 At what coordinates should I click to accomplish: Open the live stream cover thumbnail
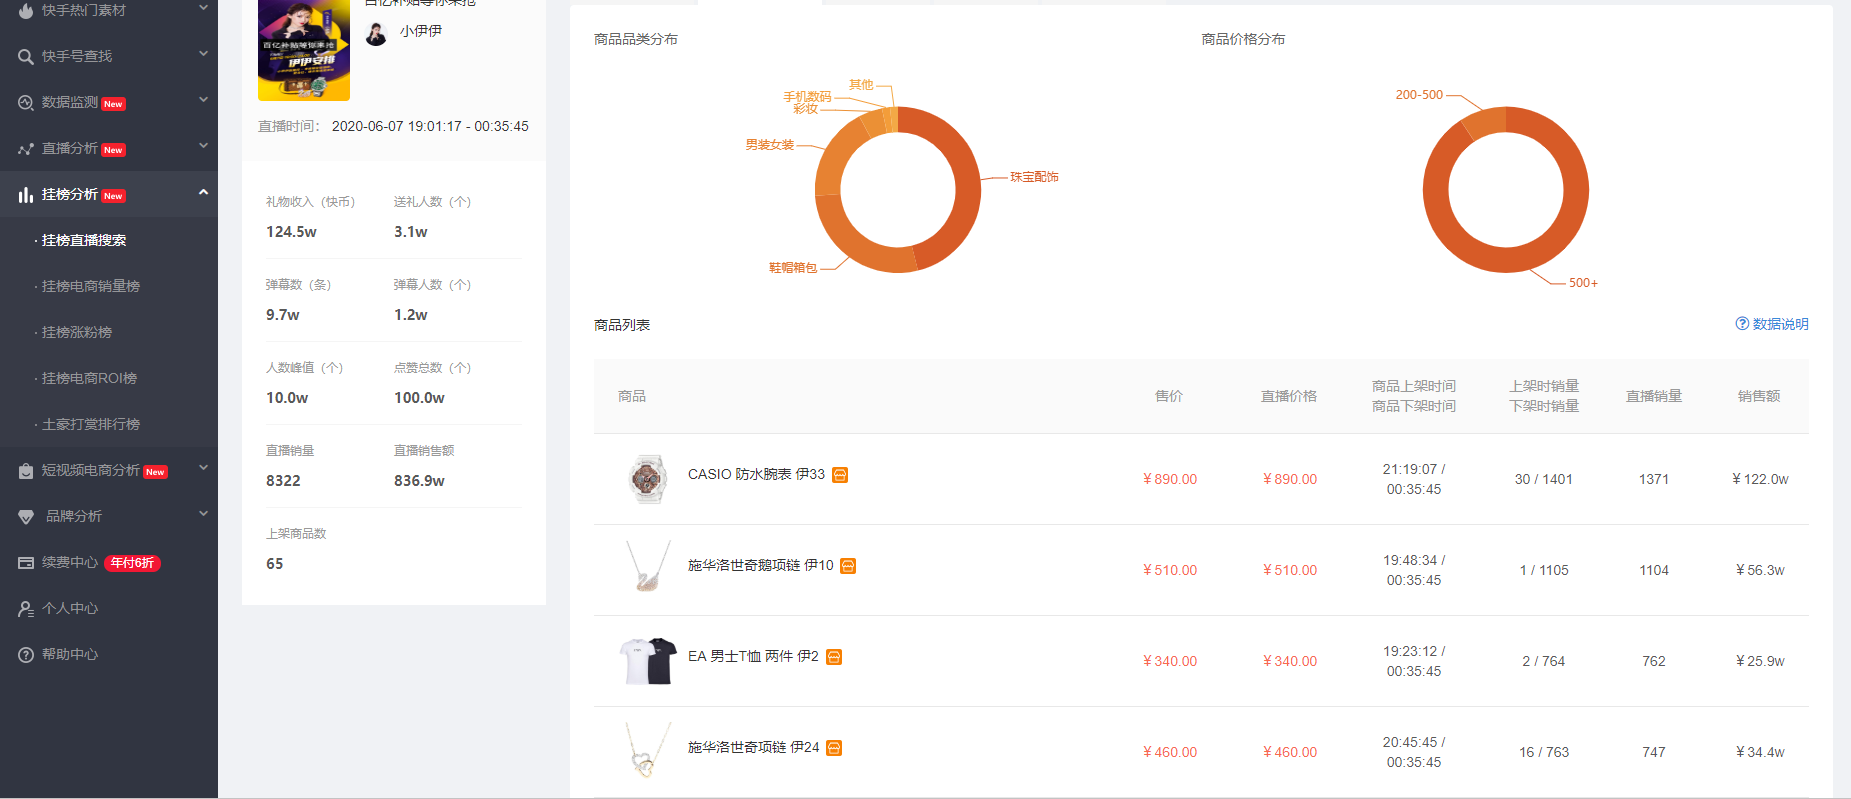(x=304, y=50)
